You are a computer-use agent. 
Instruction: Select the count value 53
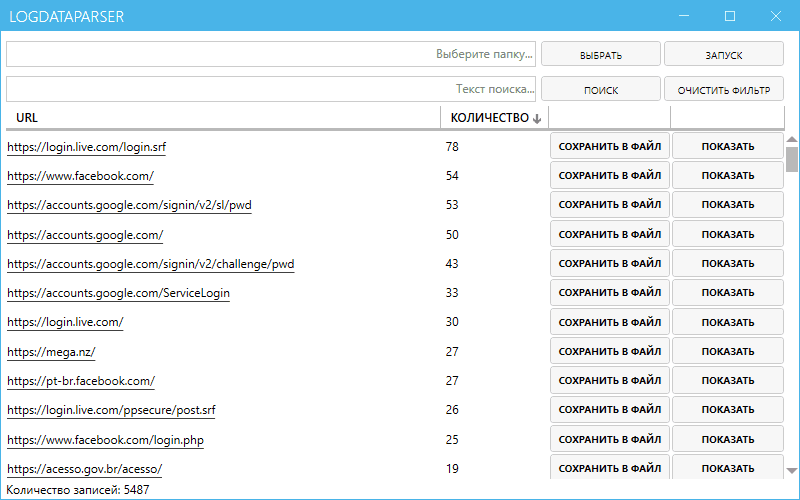452,205
